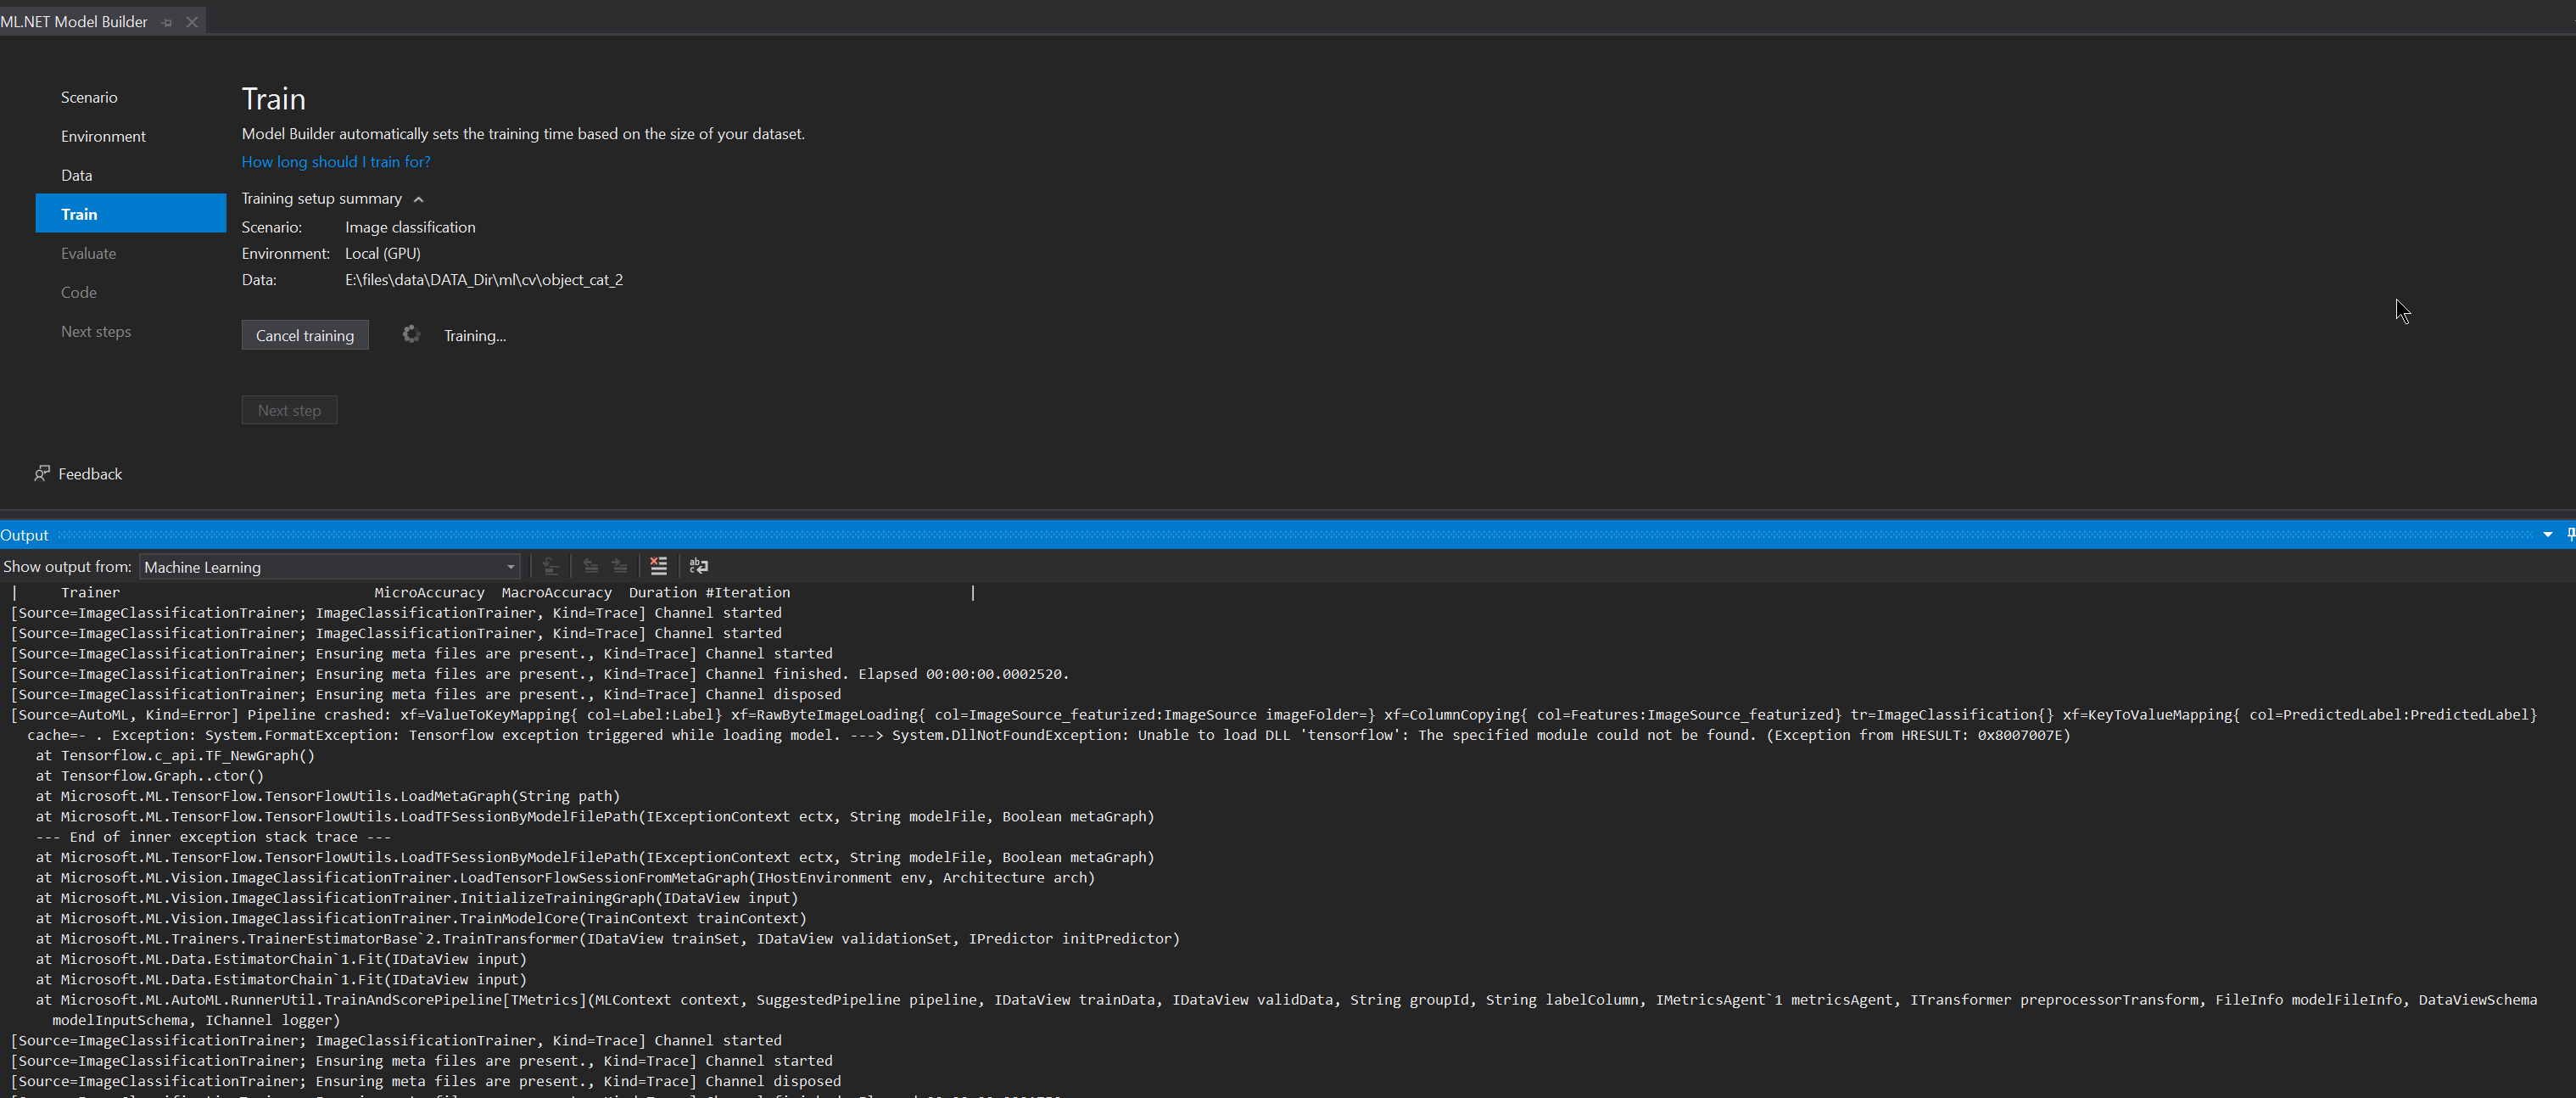Screen dimensions: 2576x1098
Task: Open Show output from dropdown
Action: coord(329,567)
